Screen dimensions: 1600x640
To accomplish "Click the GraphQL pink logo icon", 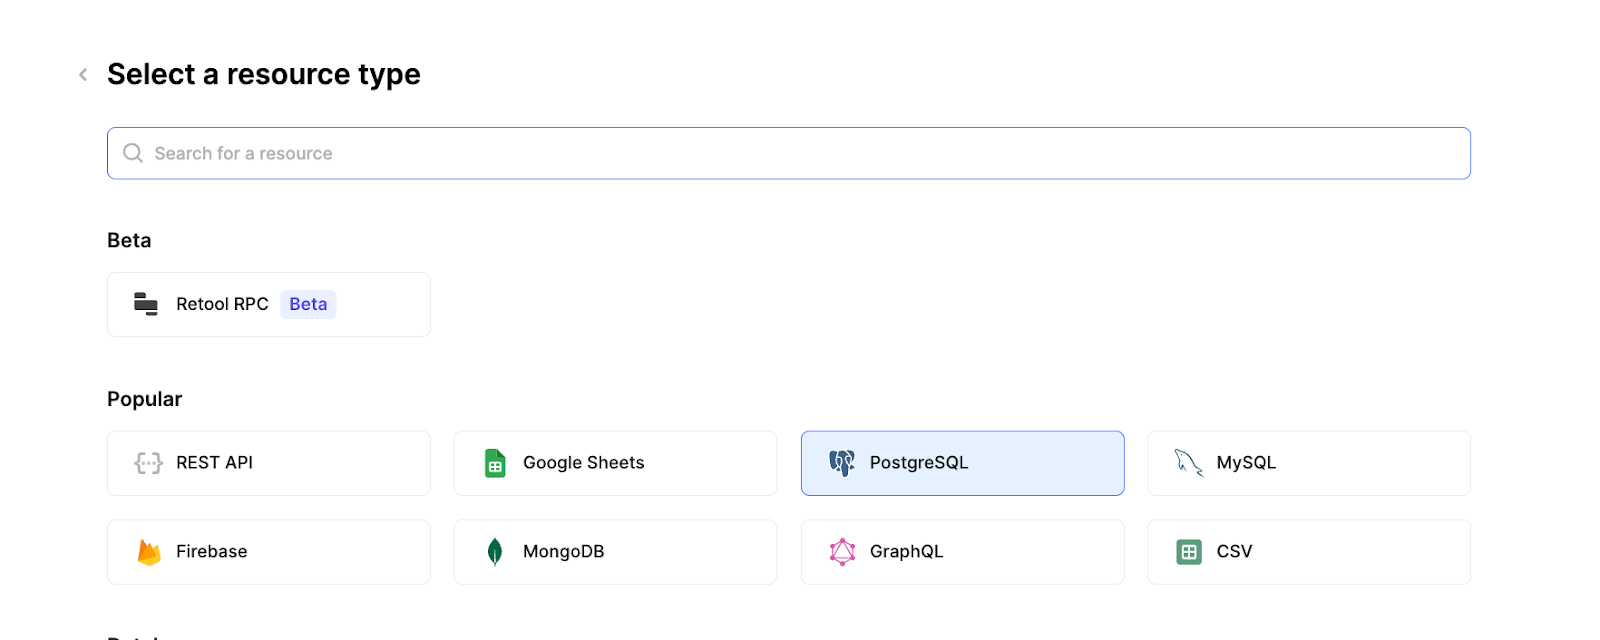I will tap(842, 552).
